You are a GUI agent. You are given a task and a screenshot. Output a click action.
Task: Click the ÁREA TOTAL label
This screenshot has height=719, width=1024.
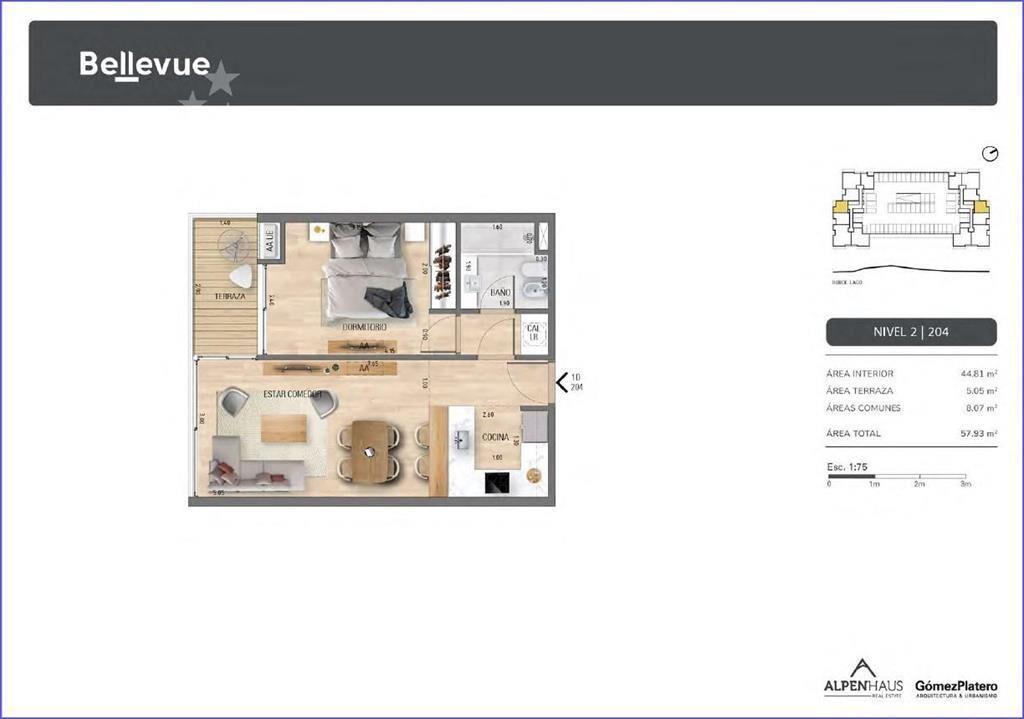coord(854,433)
